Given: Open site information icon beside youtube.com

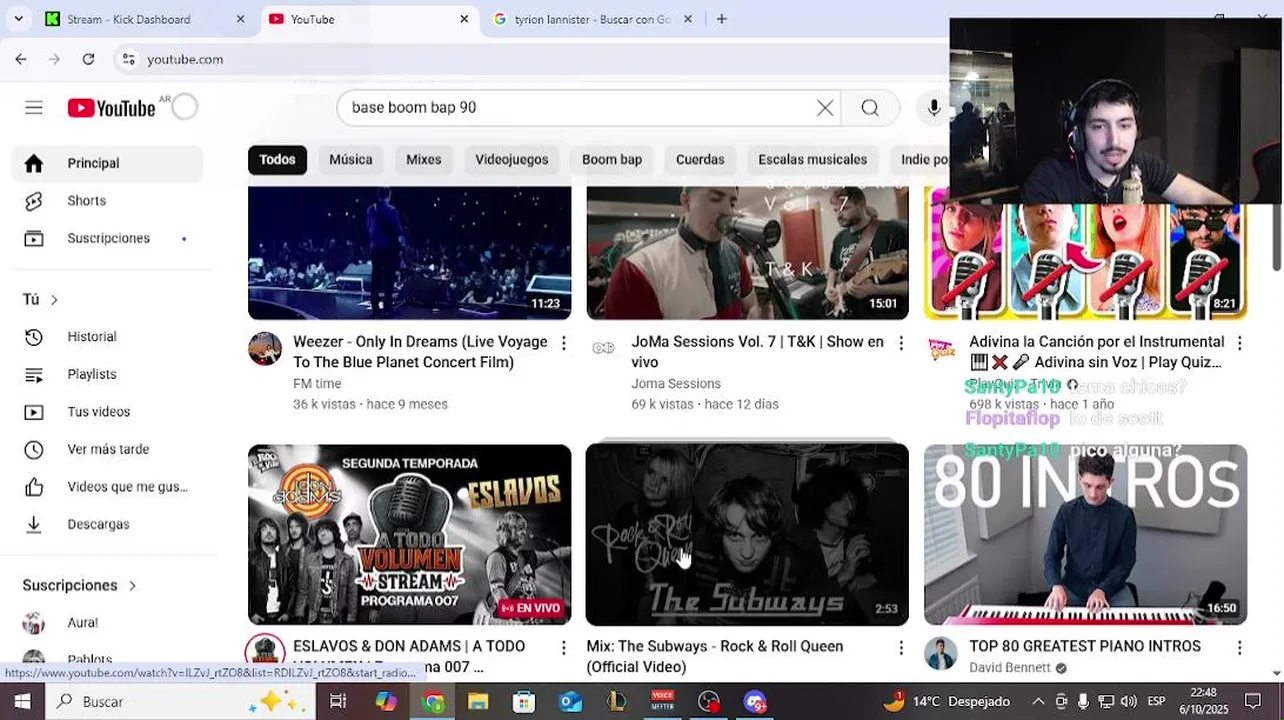Looking at the screenshot, I should [x=128, y=59].
